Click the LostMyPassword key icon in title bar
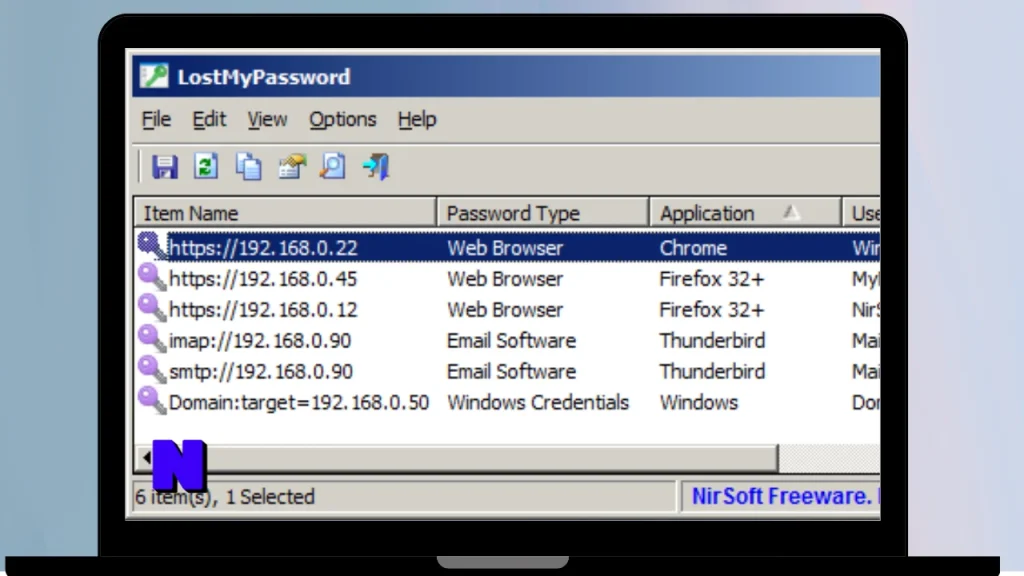Screen dimensions: 1024x576 tap(154, 76)
